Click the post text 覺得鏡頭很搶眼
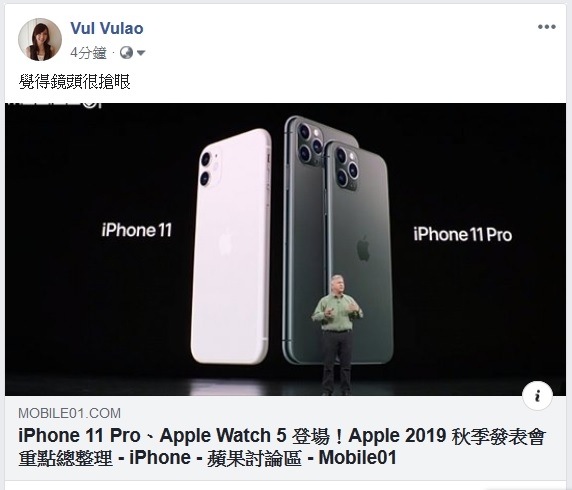Image resolution: width=572 pixels, height=490 pixels. point(74,82)
